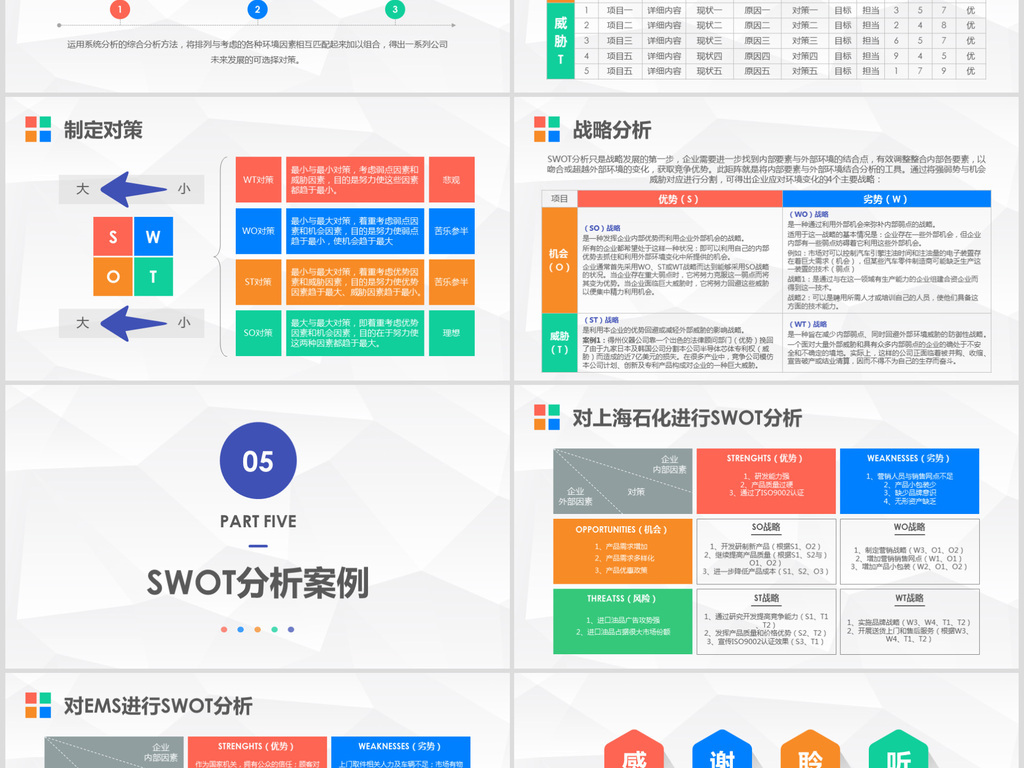This screenshot has height=768, width=1024.
Task: Click the red step circle numbered 1
Action: (x=121, y=10)
